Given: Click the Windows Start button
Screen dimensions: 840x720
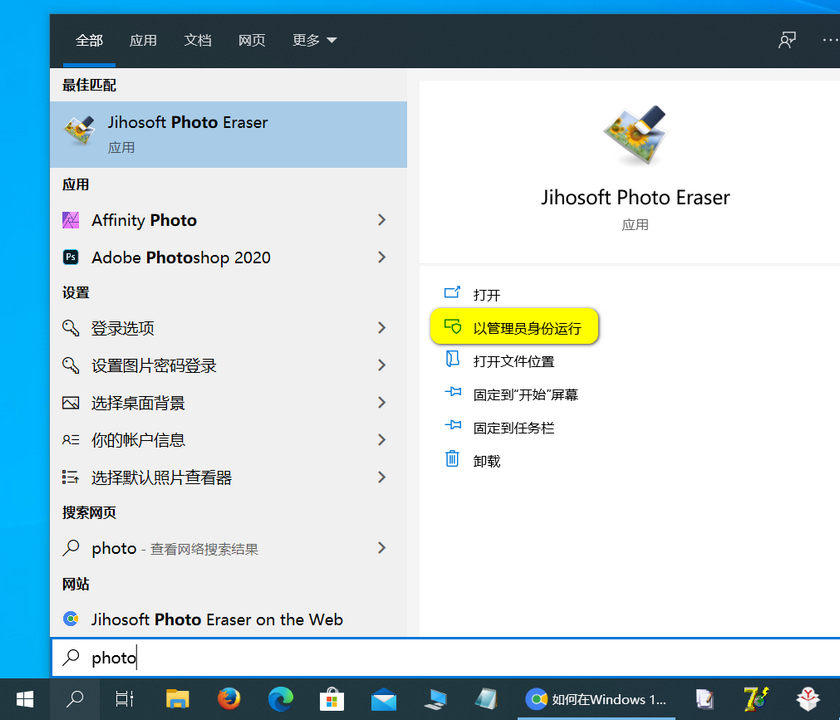Looking at the screenshot, I should tap(25, 699).
